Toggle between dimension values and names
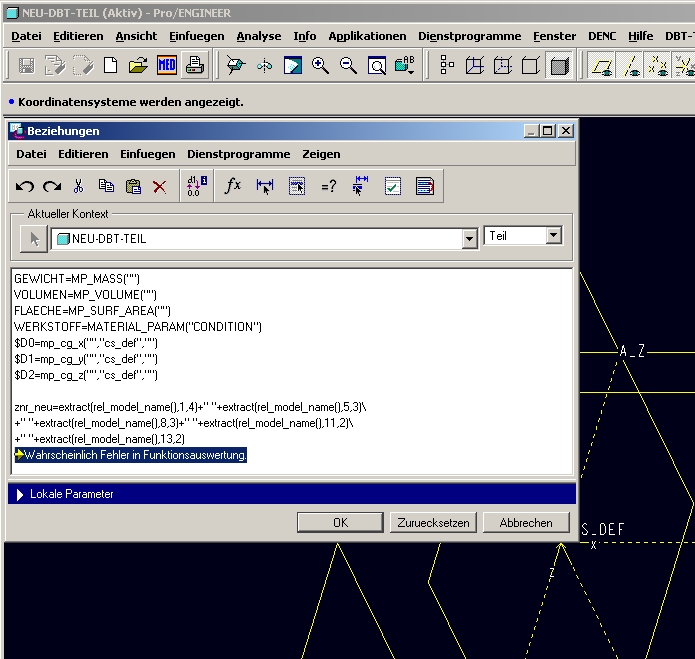Screen dimensions: 695x659 [197, 186]
